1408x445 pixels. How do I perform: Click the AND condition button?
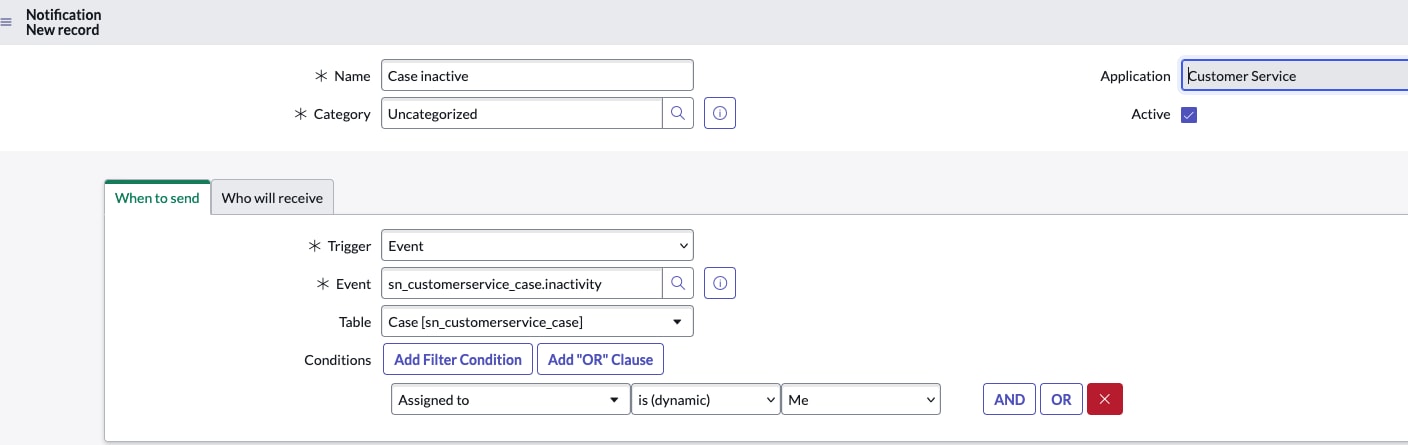pos(1009,399)
